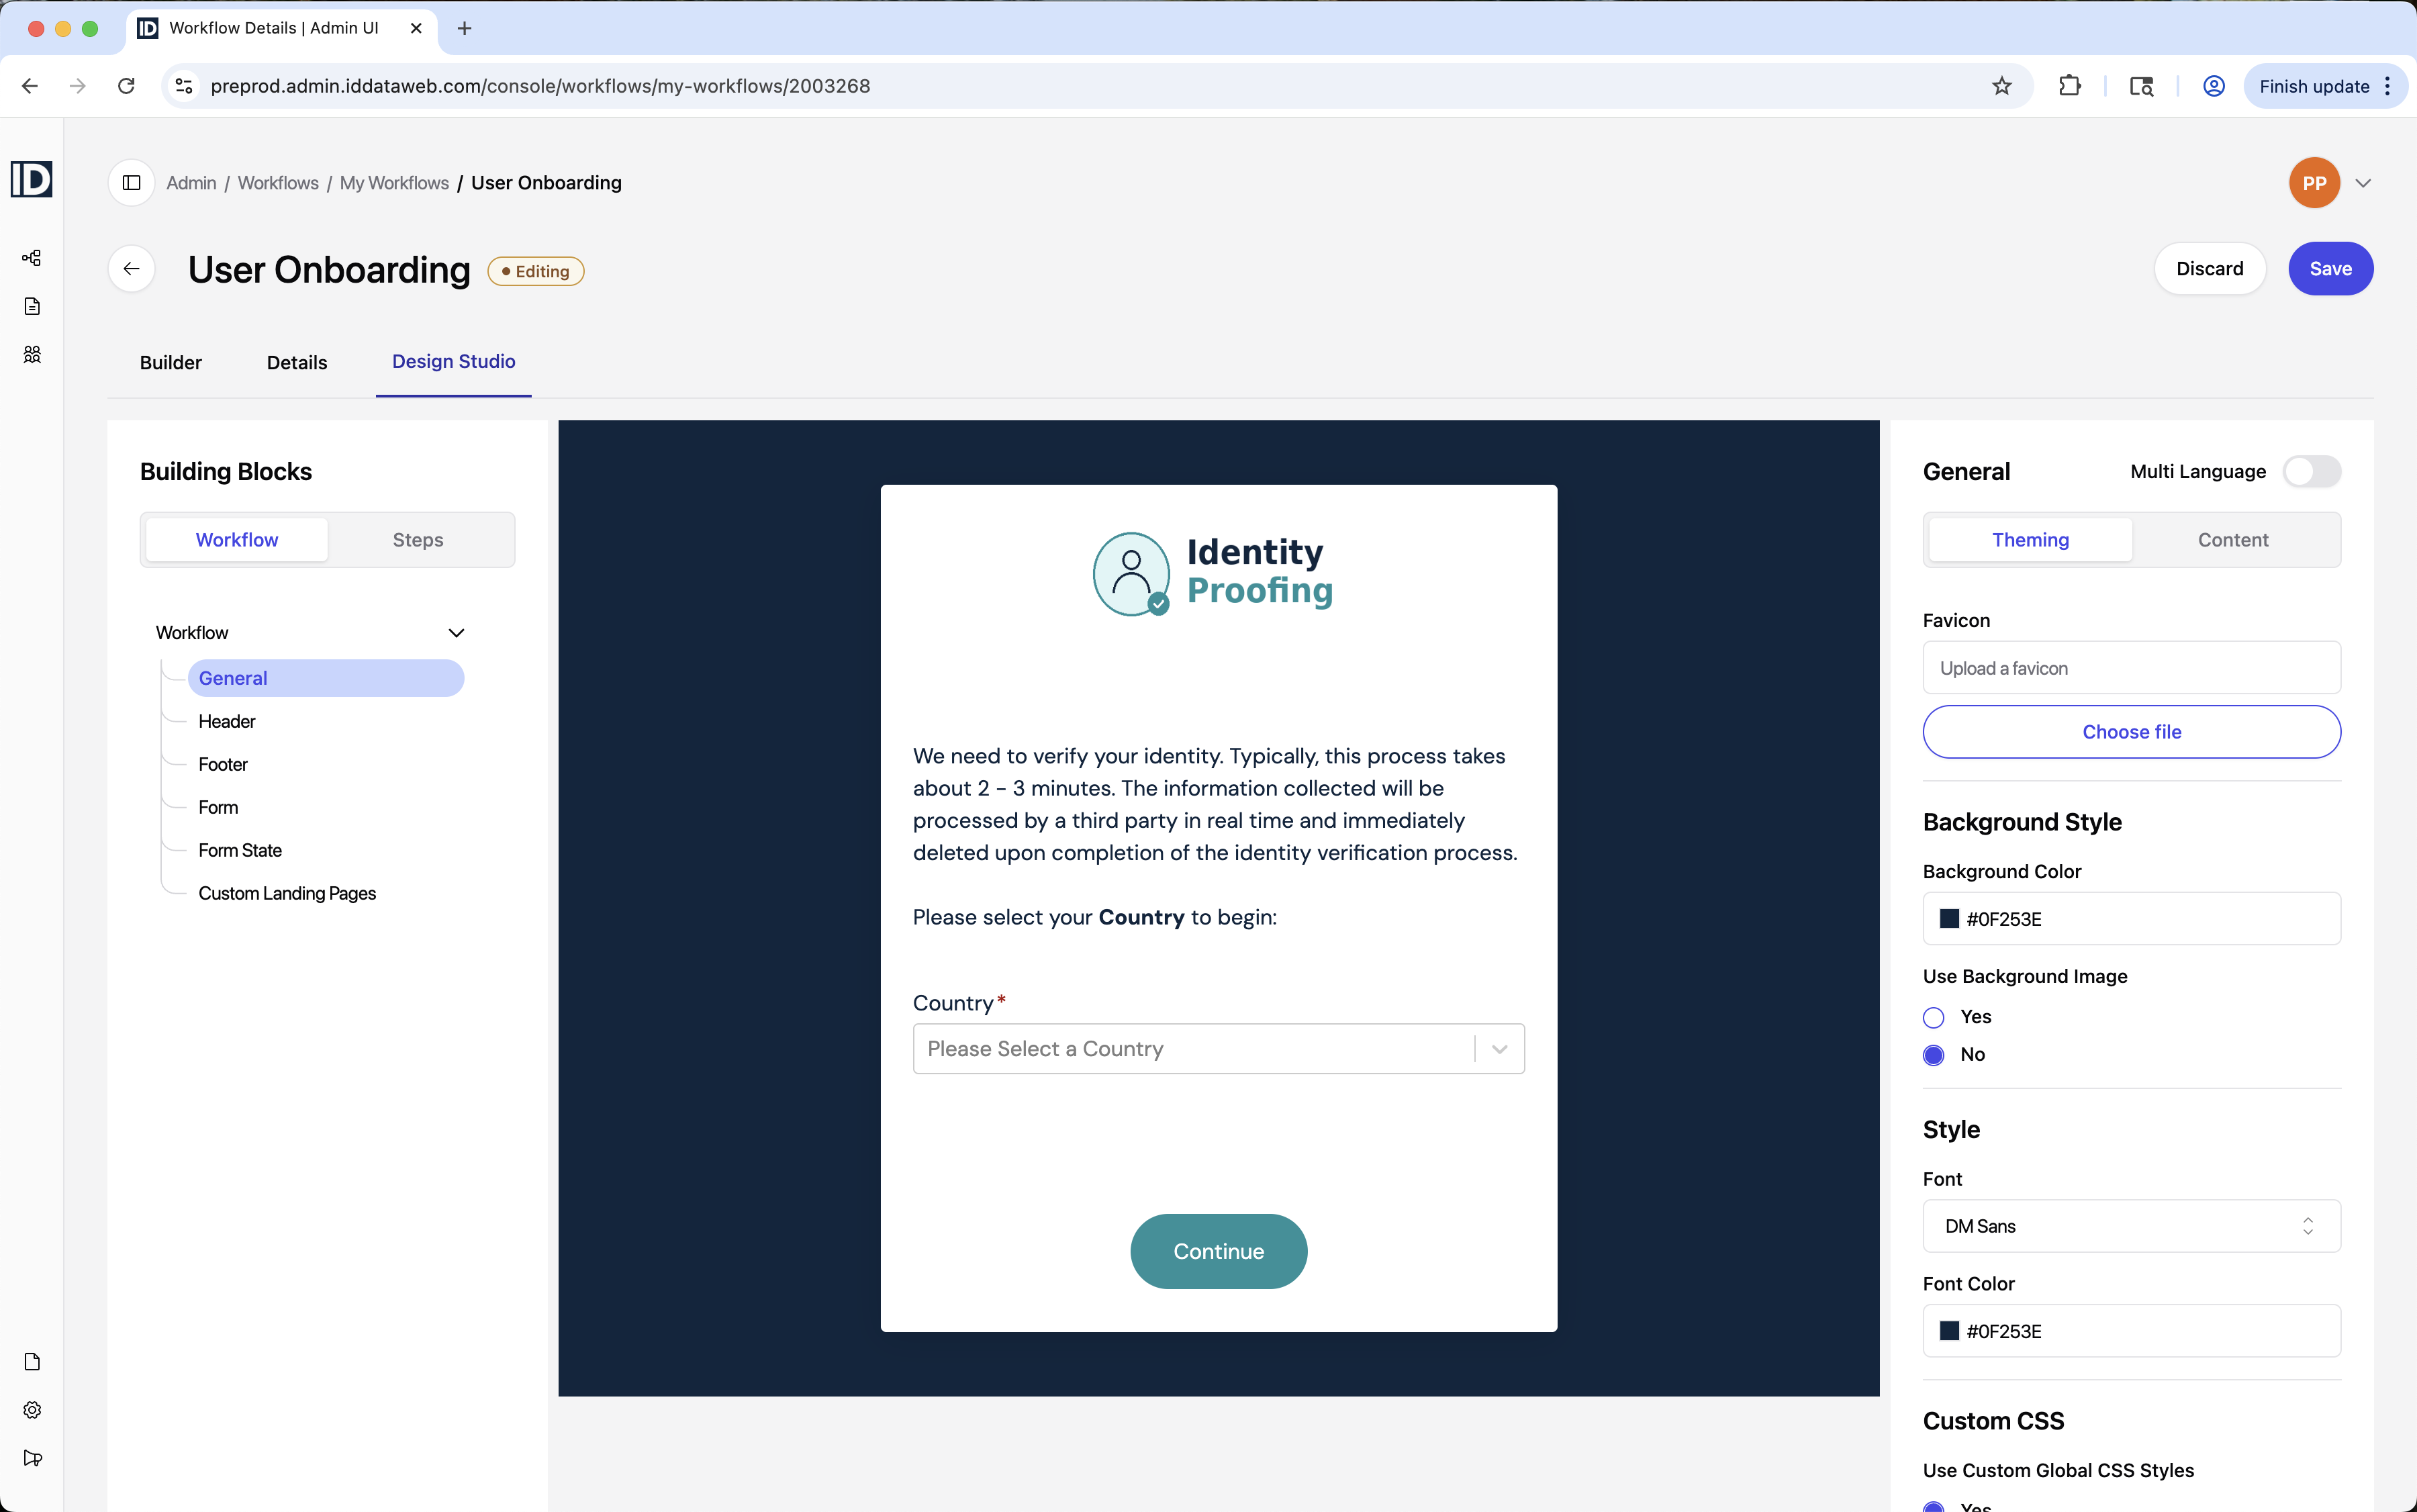Click the Upload a favicon field
2417x1512 pixels.
tap(2131, 668)
